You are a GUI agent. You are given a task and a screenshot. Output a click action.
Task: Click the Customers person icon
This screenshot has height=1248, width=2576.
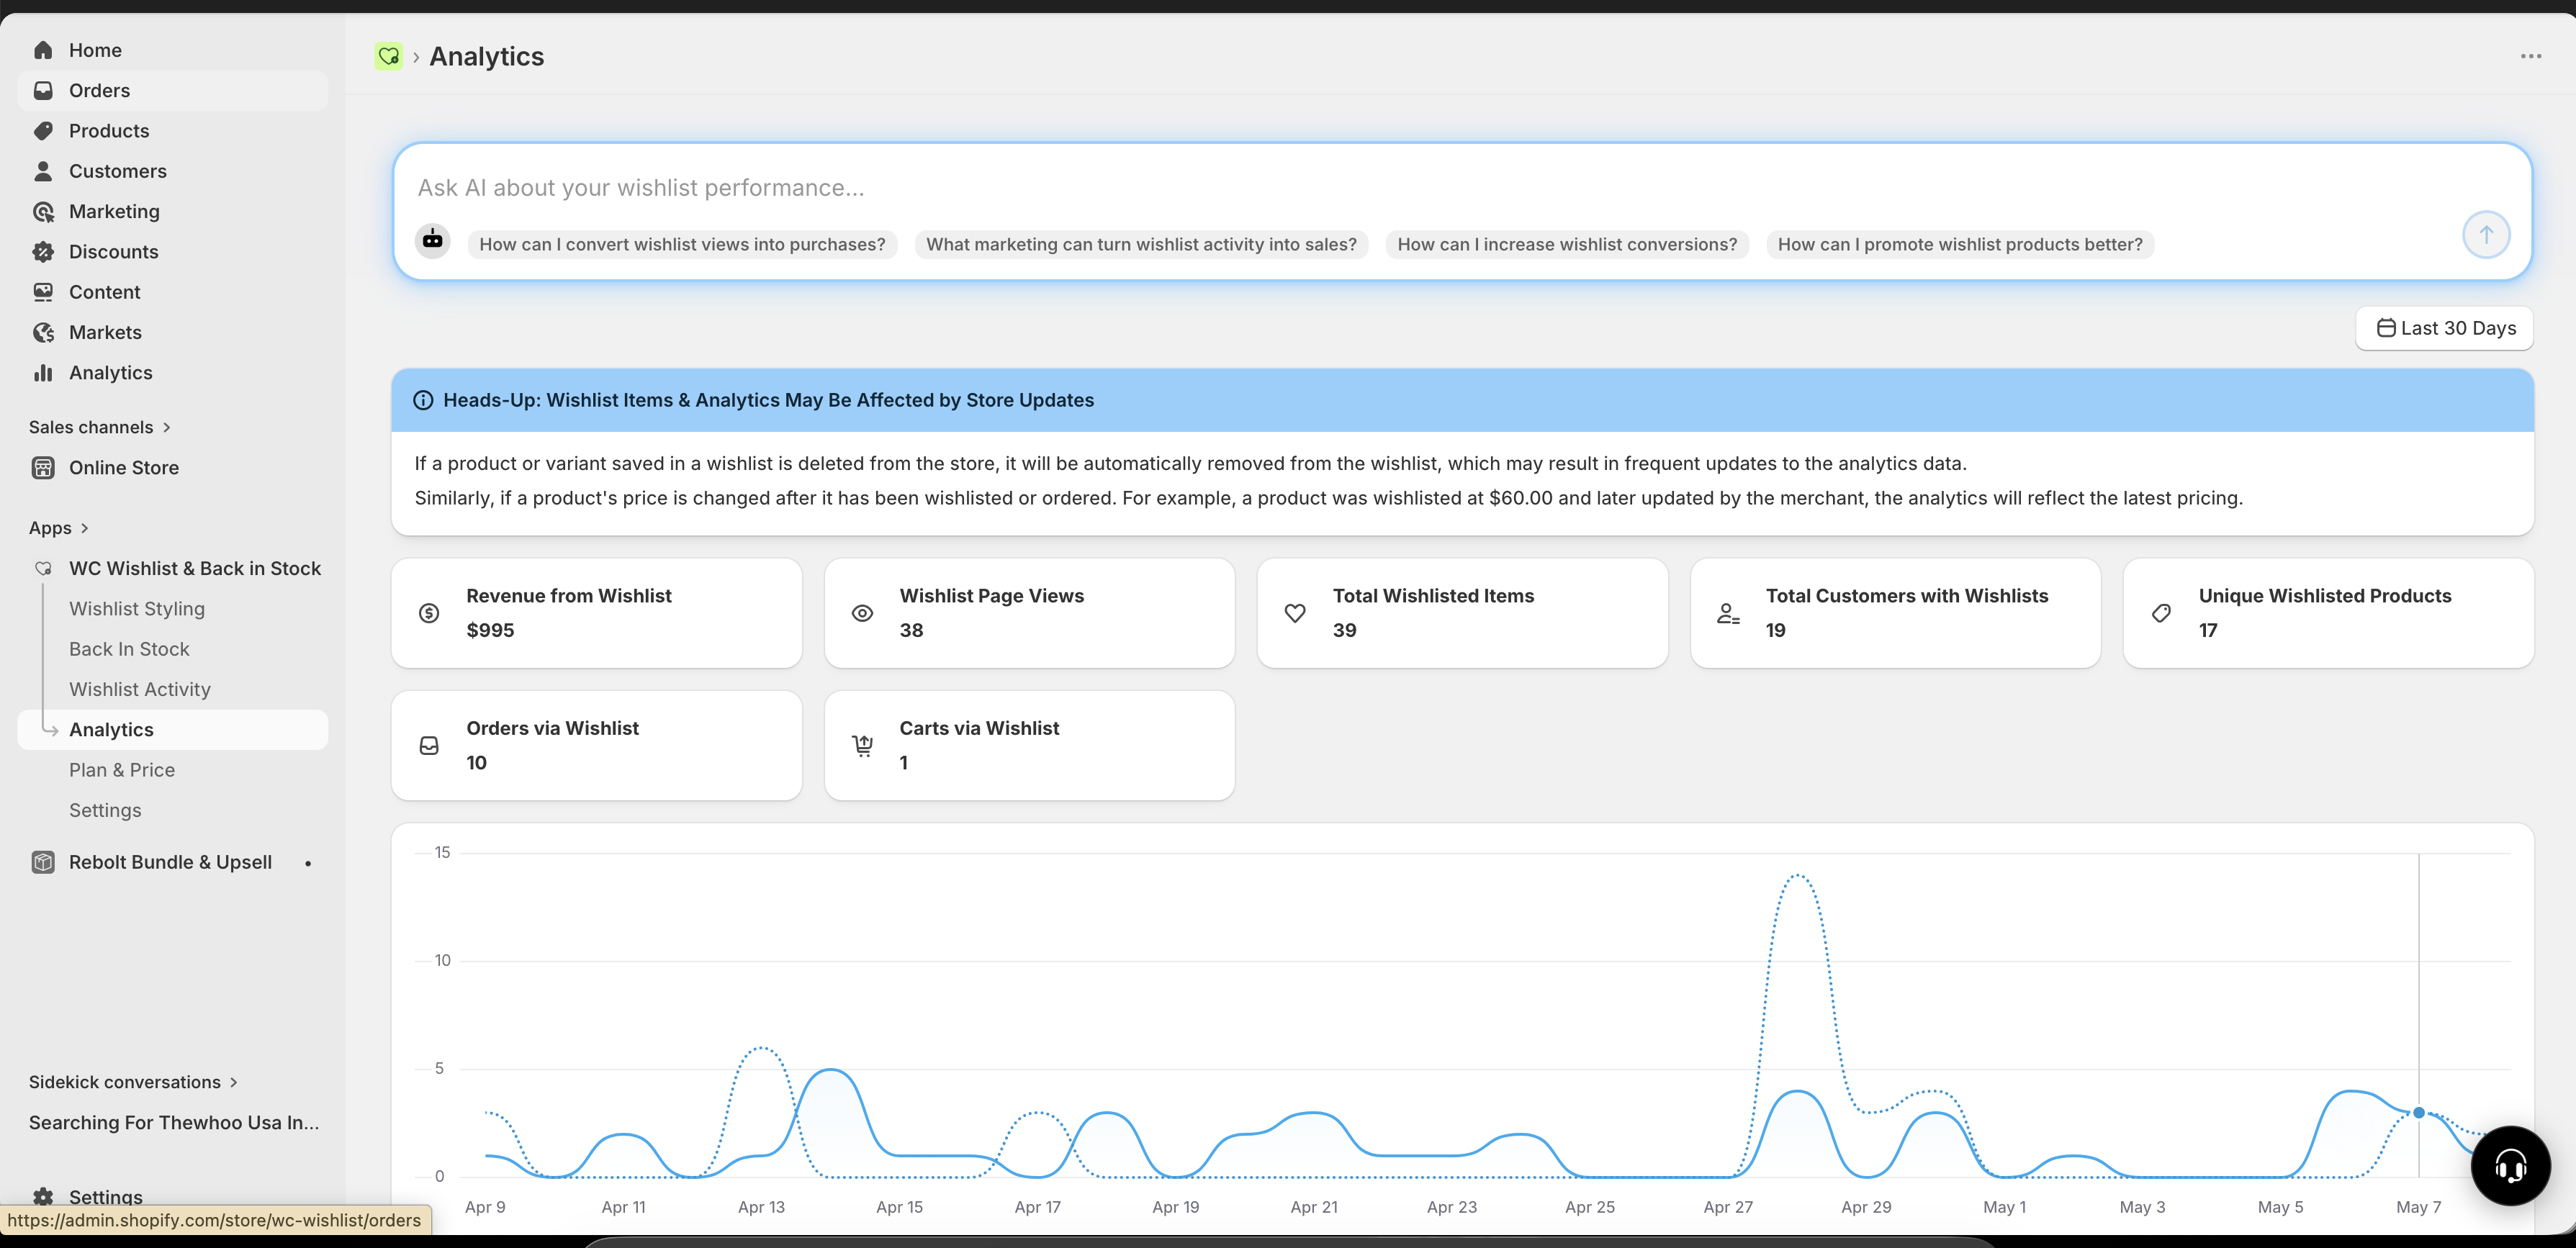point(43,171)
